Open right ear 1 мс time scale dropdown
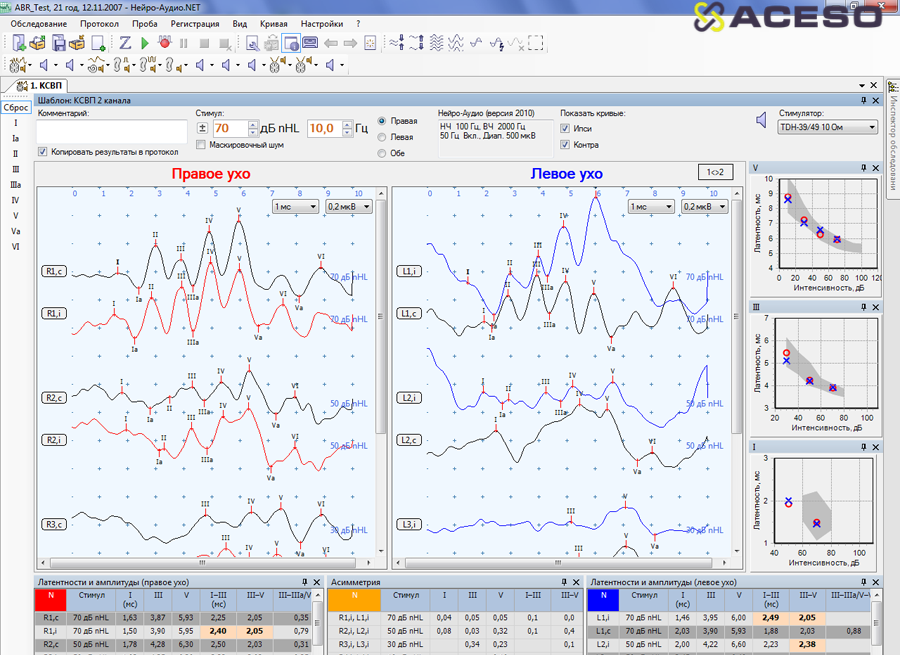The width and height of the screenshot is (900, 655). (x=296, y=206)
